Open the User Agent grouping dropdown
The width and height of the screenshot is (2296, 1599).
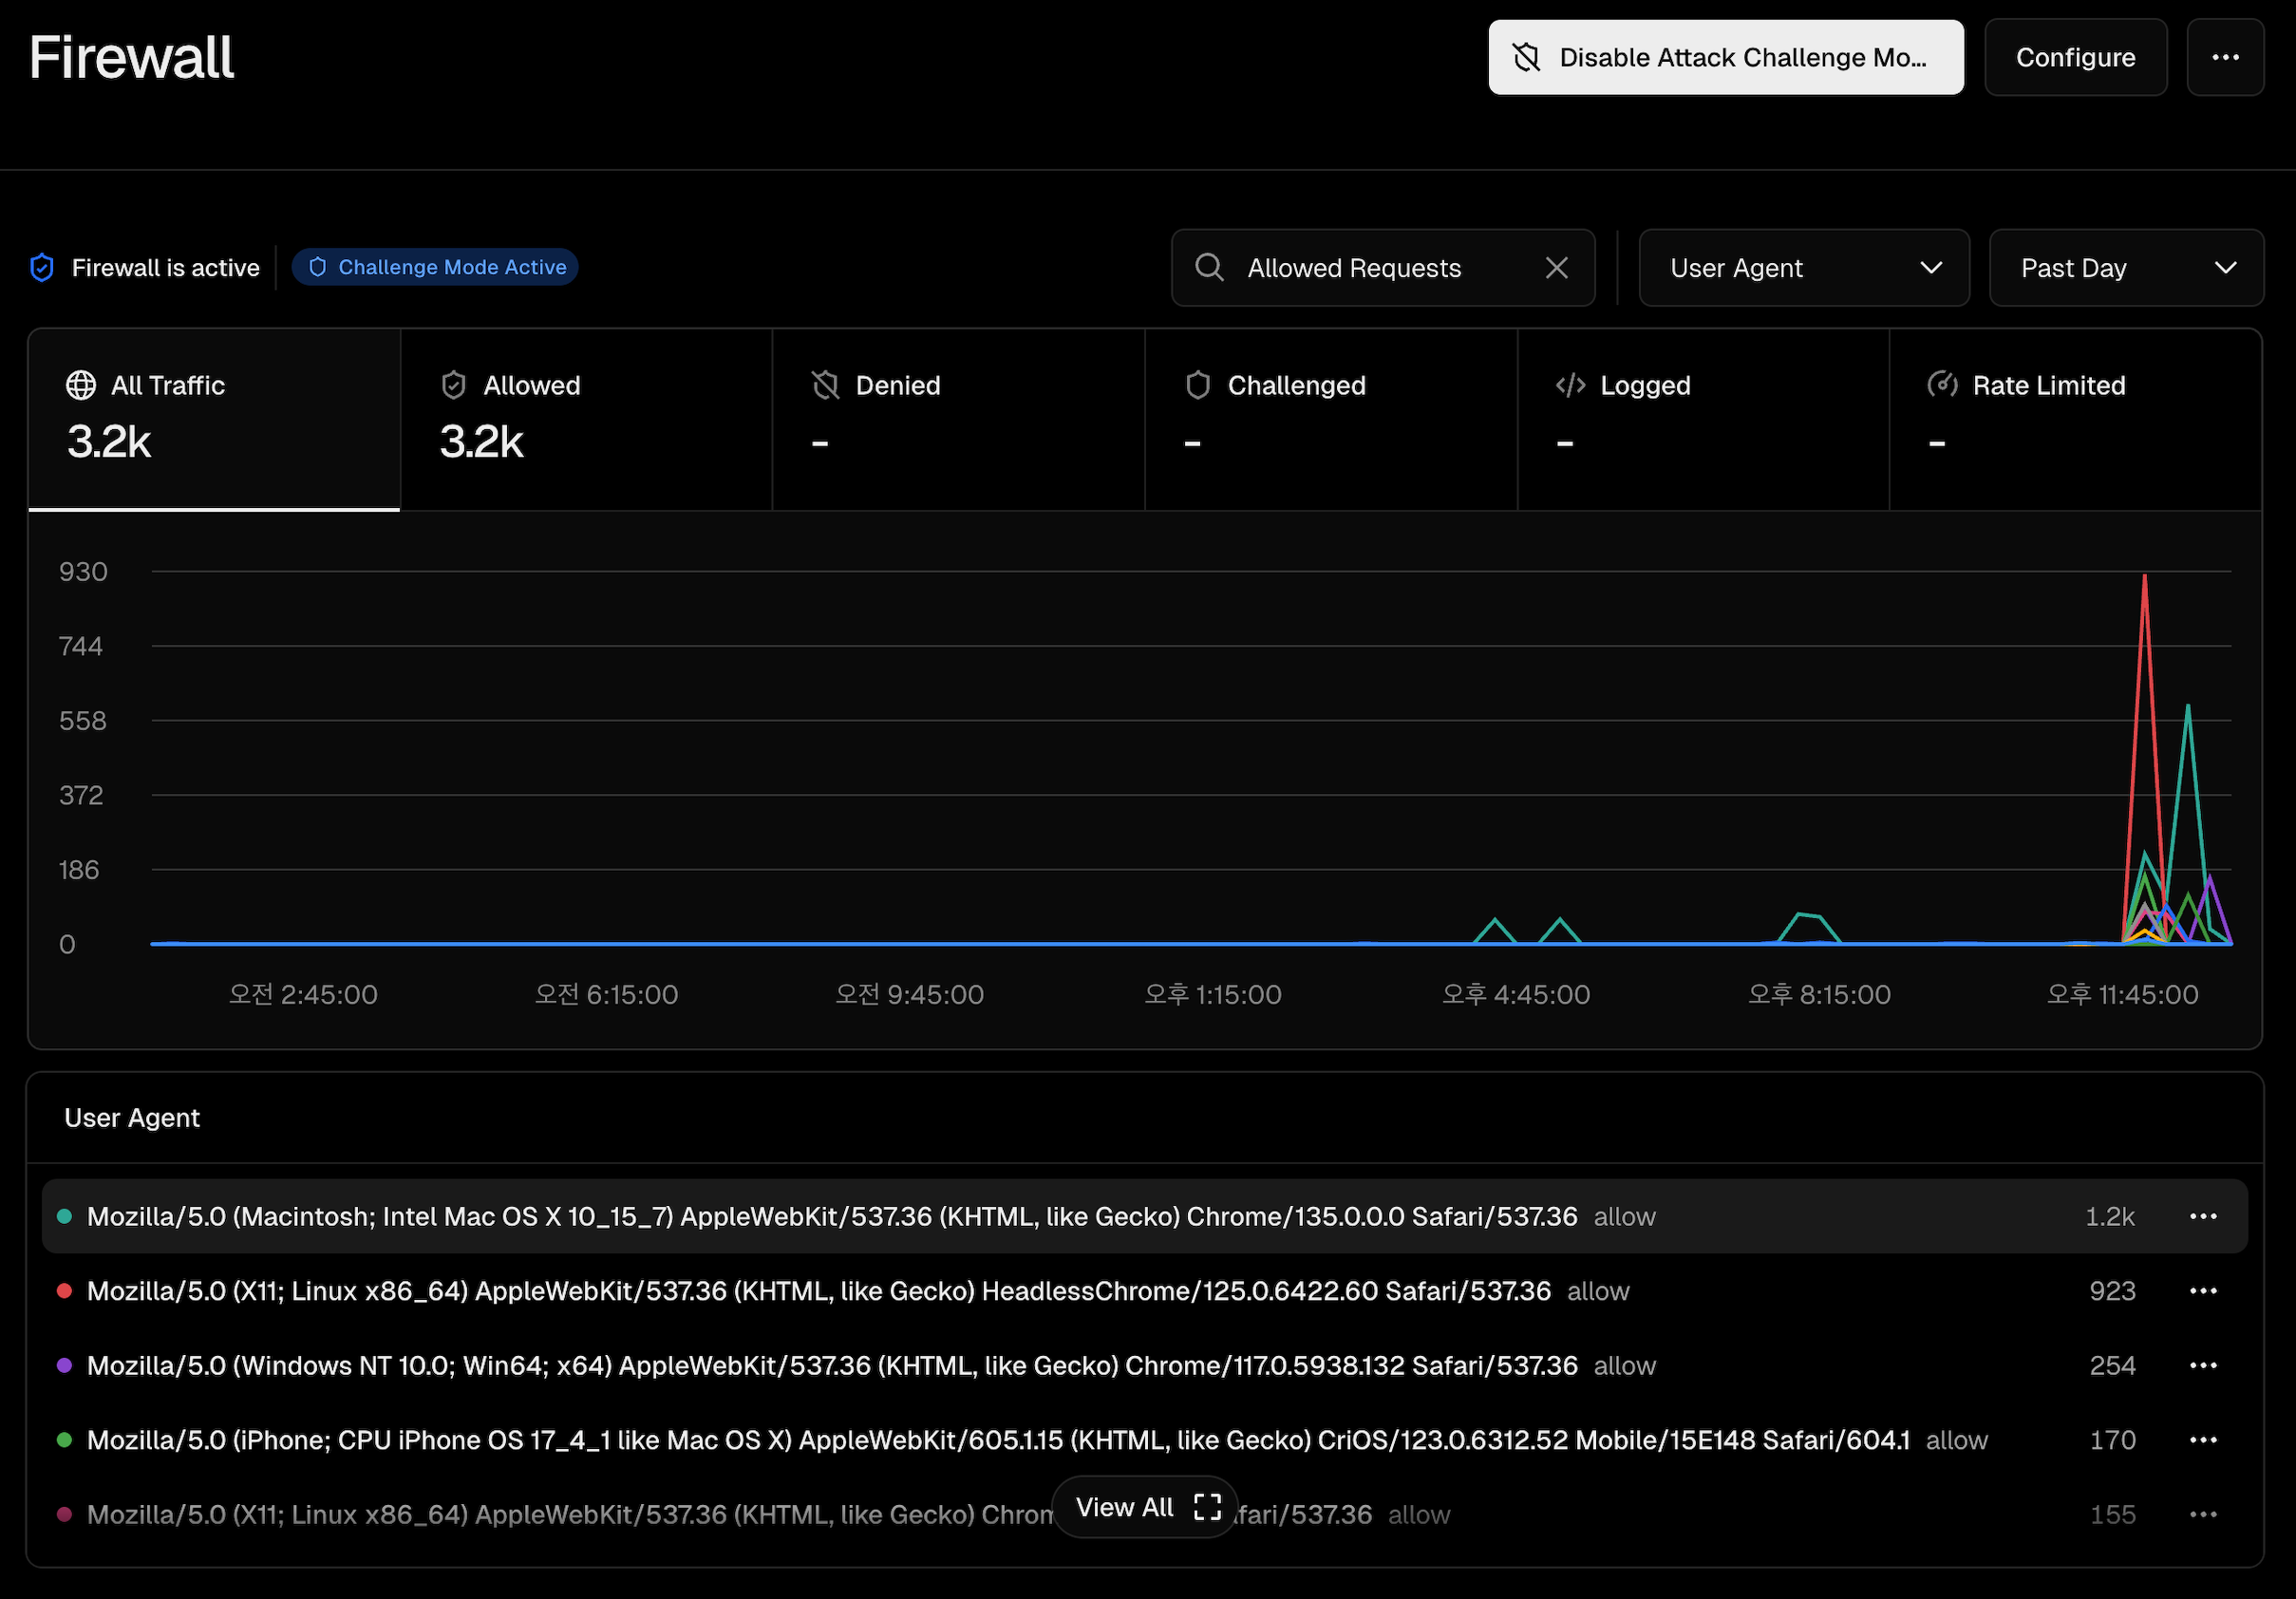[1804, 267]
